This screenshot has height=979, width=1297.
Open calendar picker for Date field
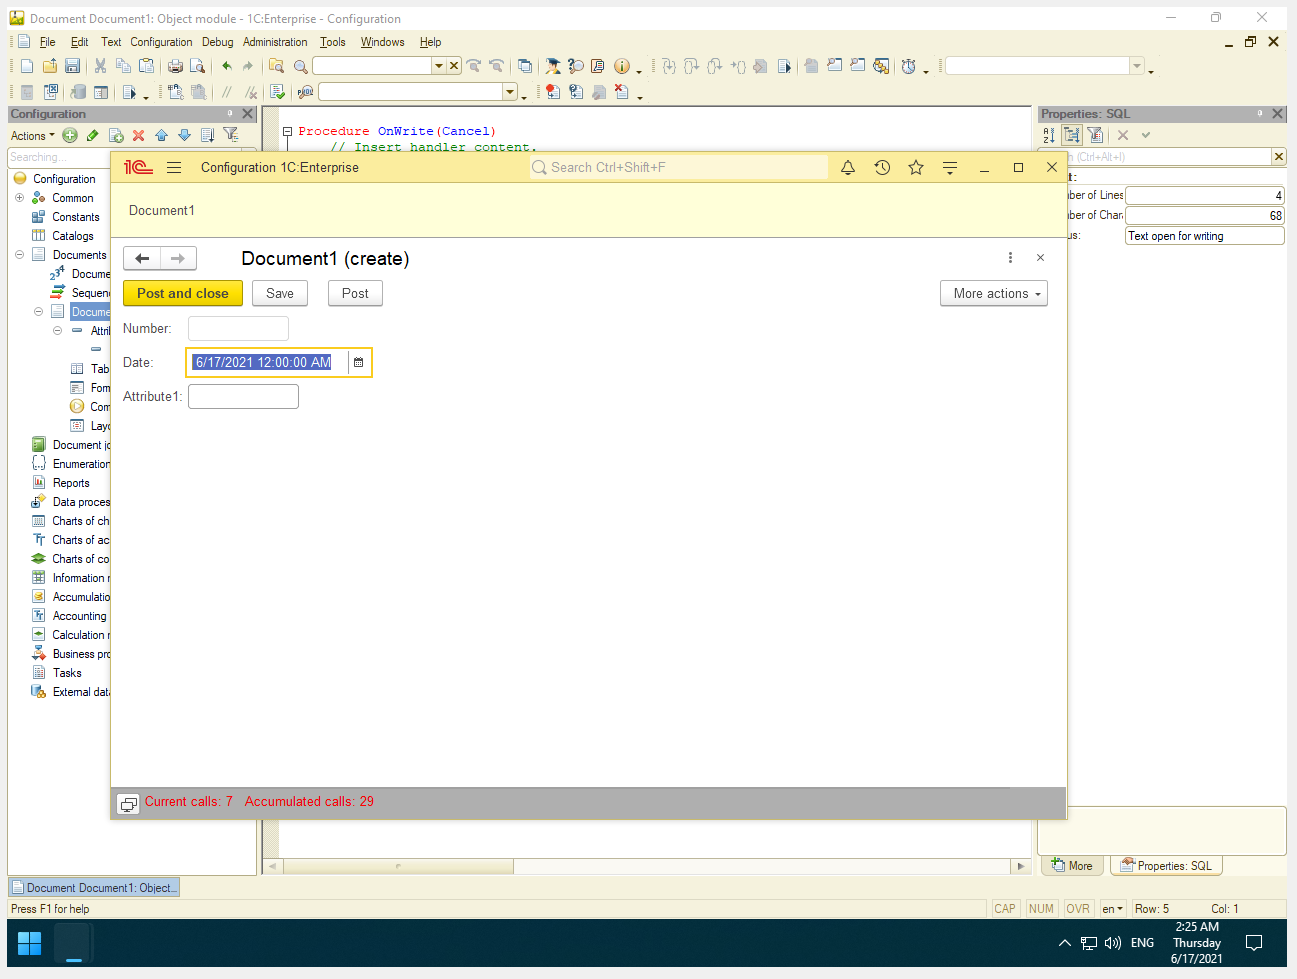click(x=359, y=362)
